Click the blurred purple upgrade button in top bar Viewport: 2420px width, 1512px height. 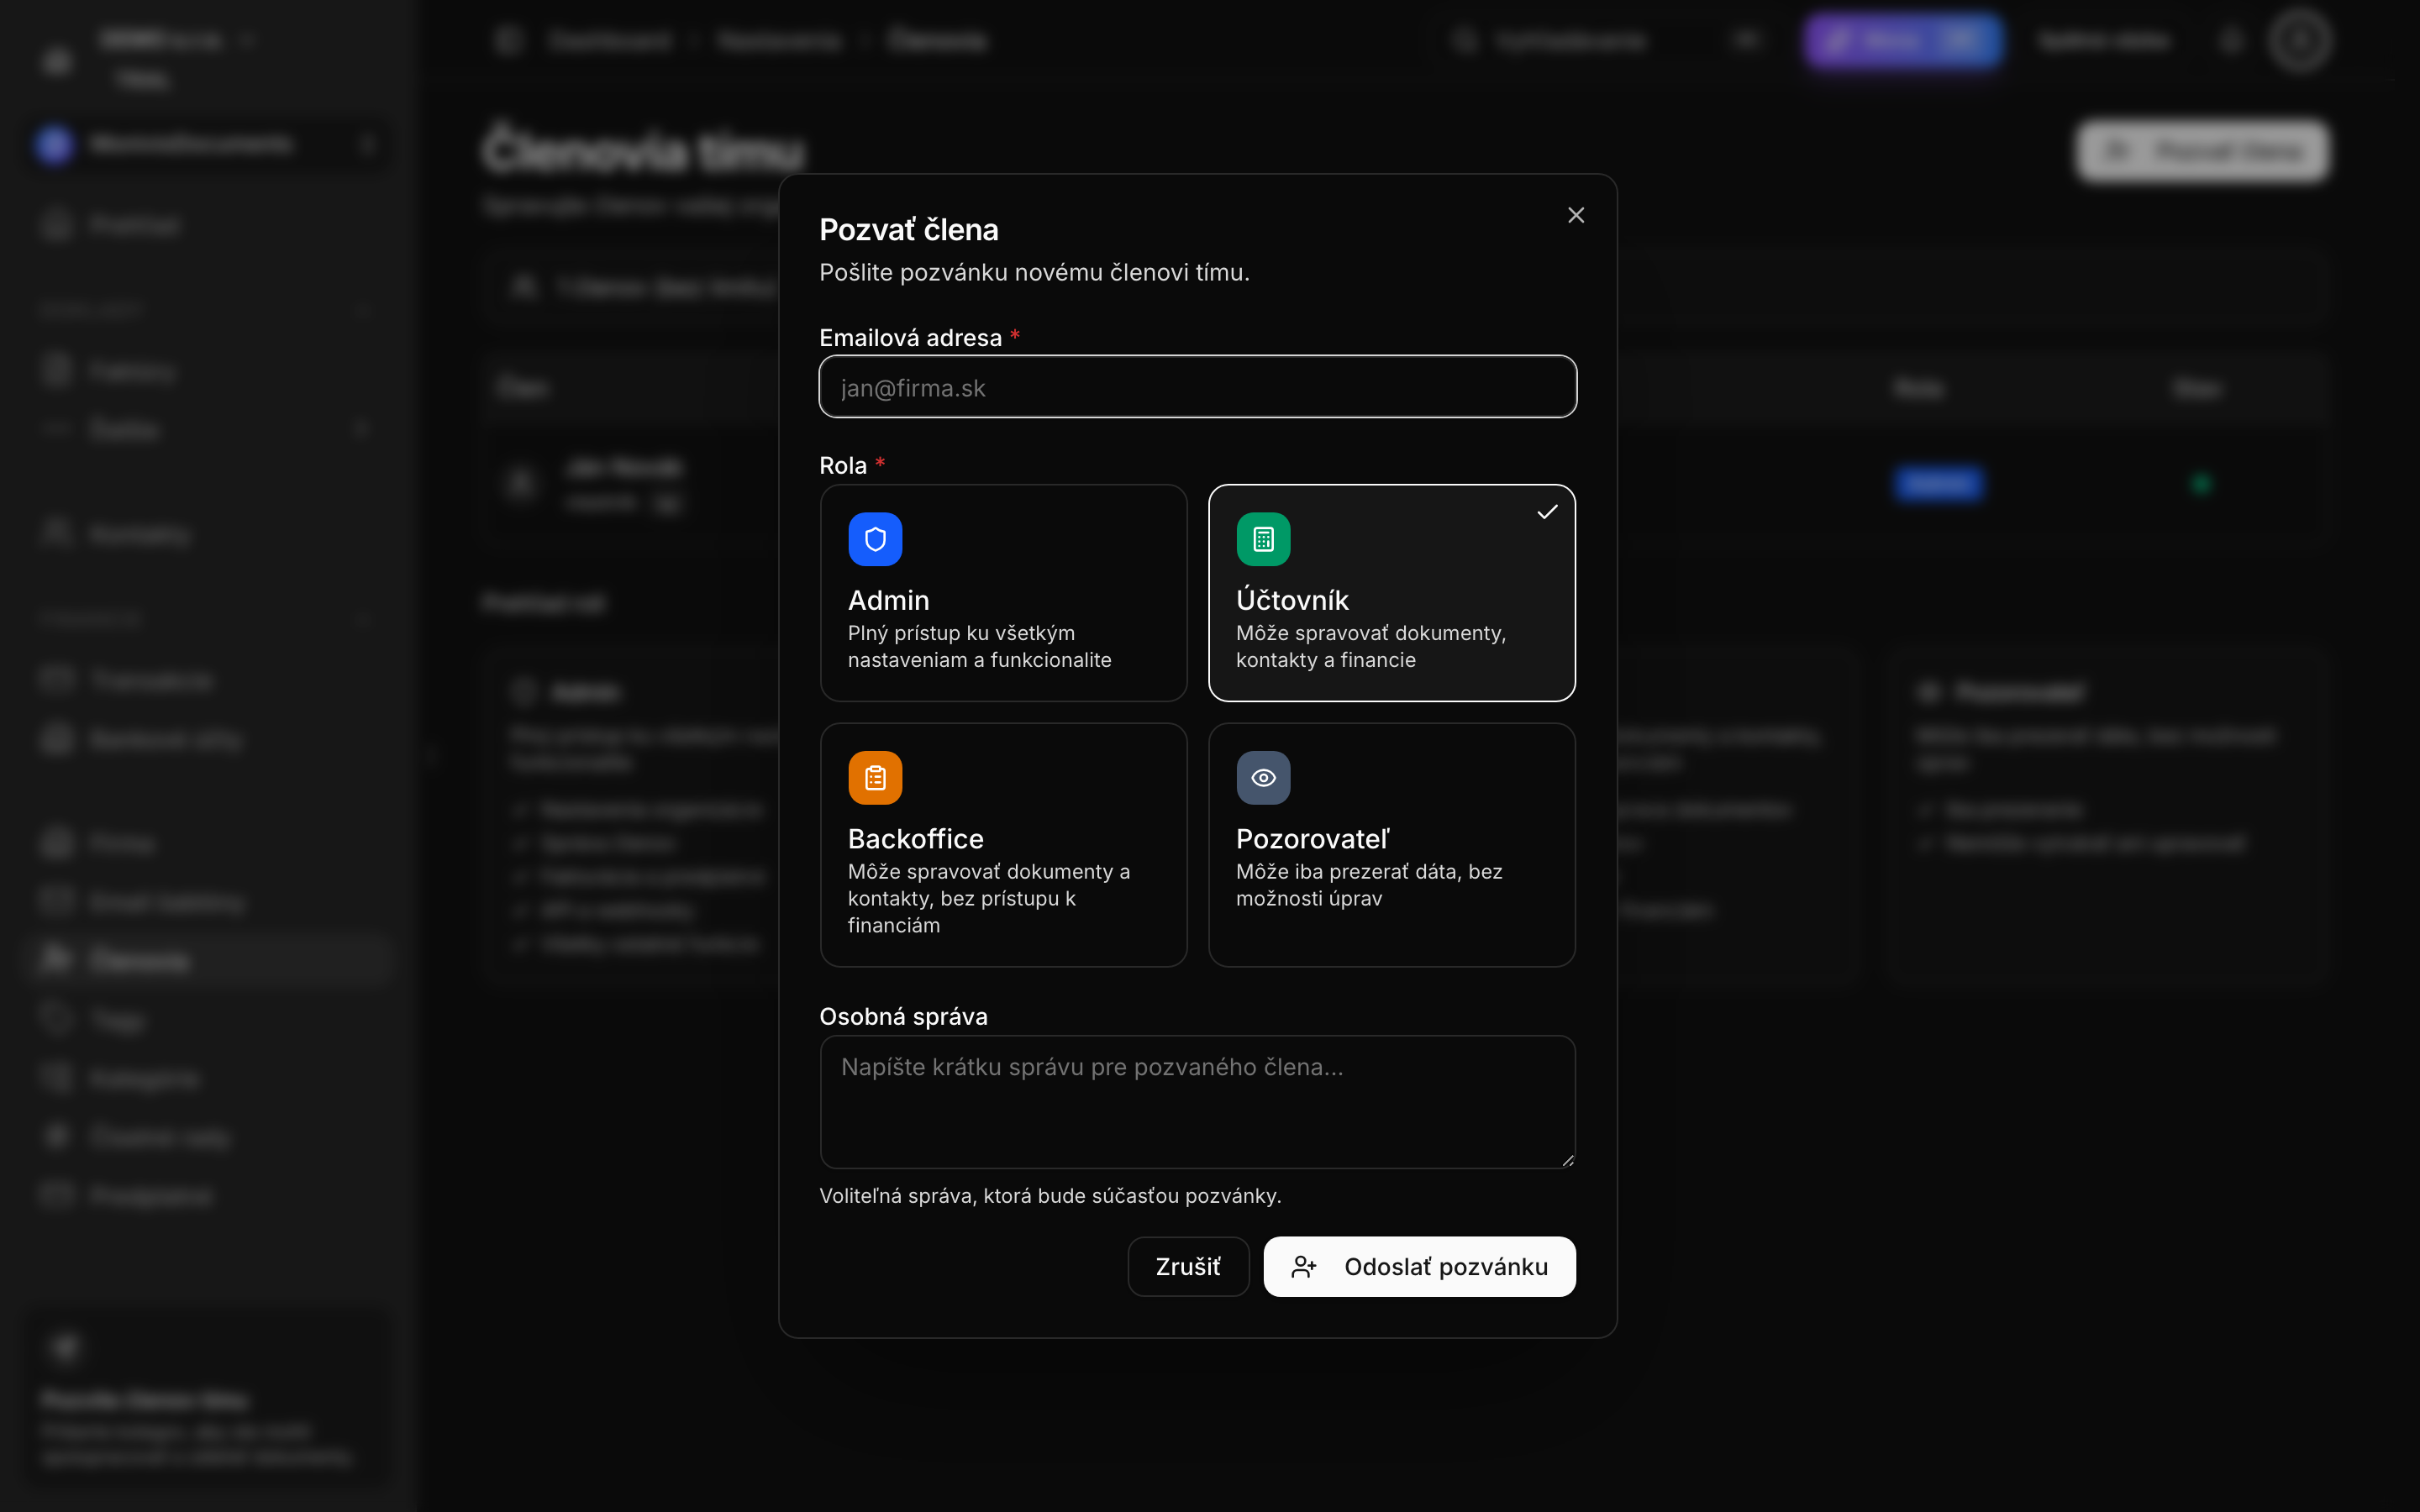click(1902, 41)
